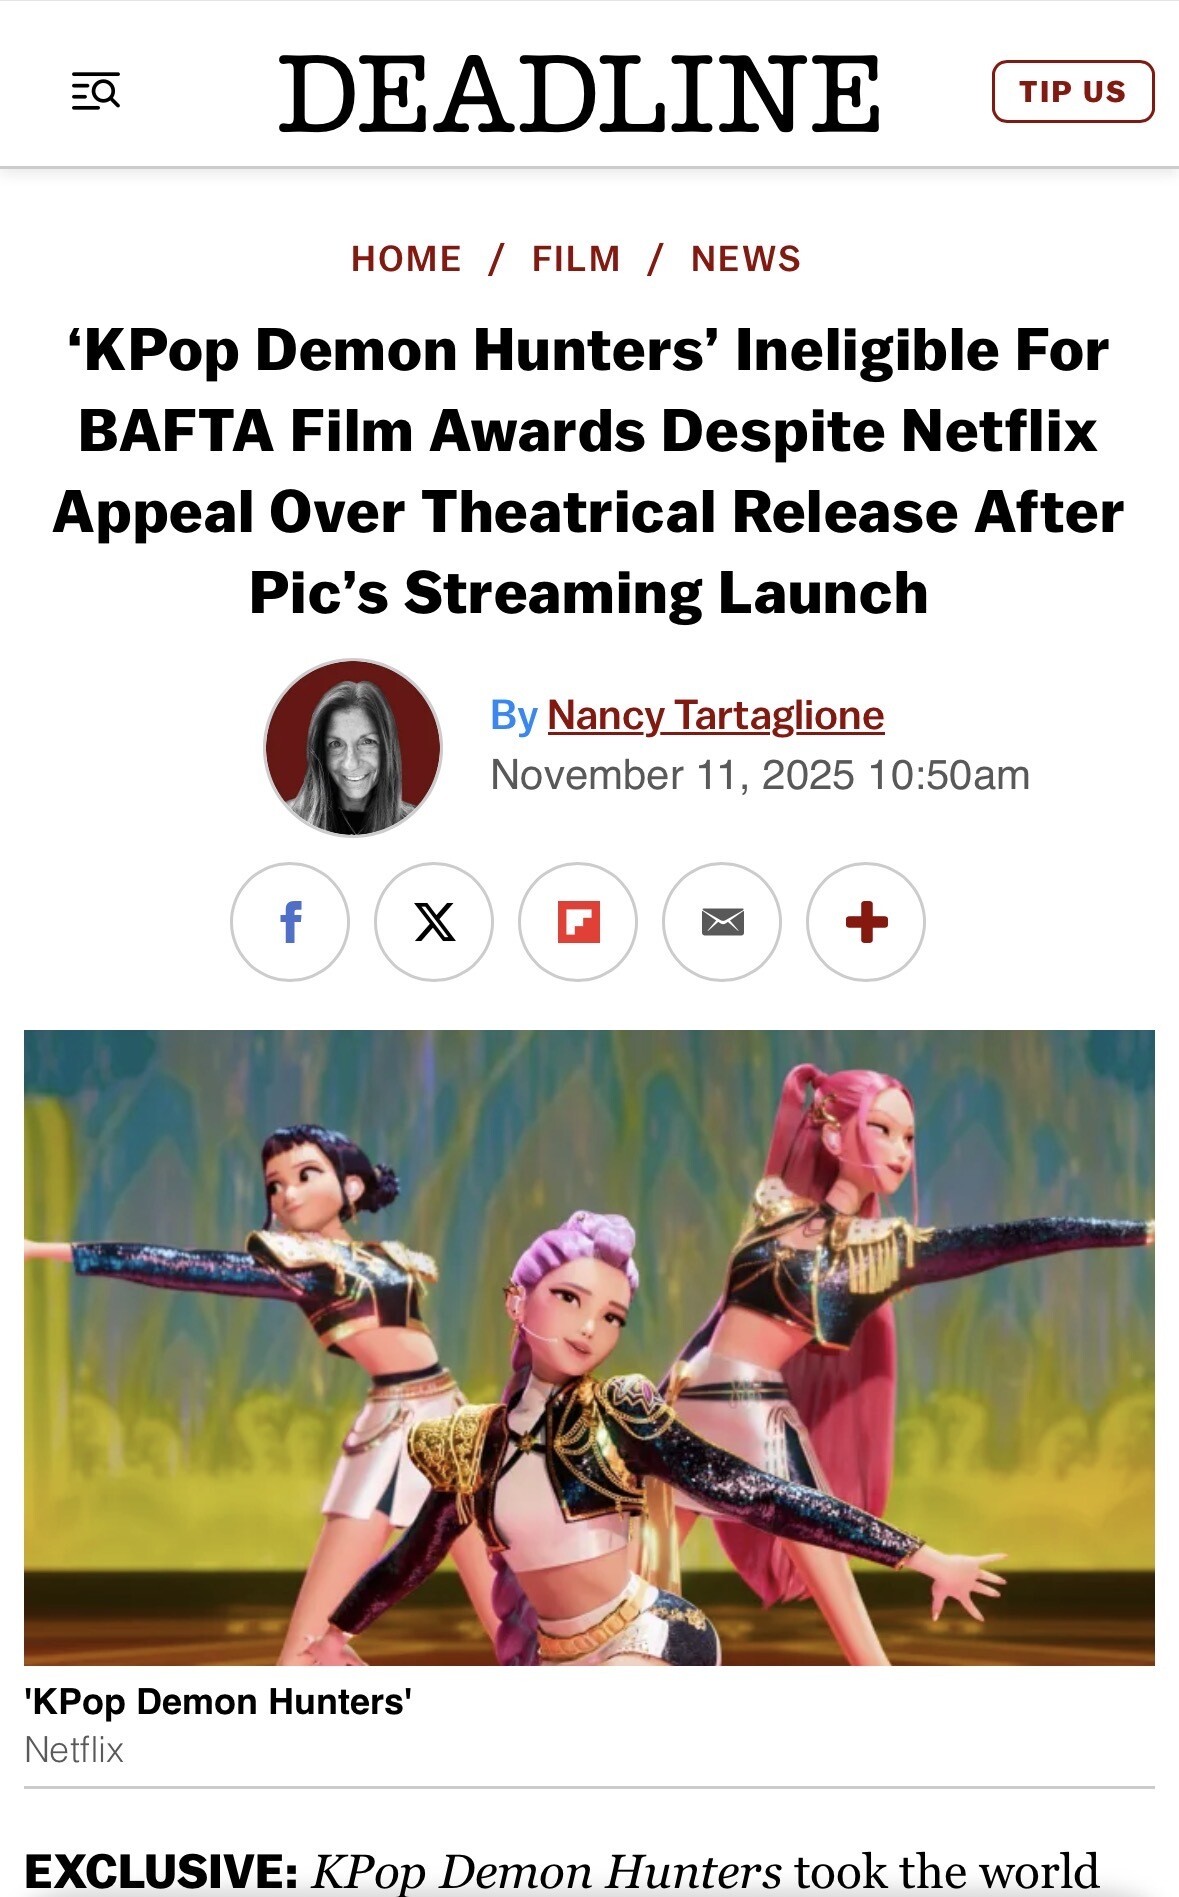Open Nancy Tartaglione author link

[716, 715]
